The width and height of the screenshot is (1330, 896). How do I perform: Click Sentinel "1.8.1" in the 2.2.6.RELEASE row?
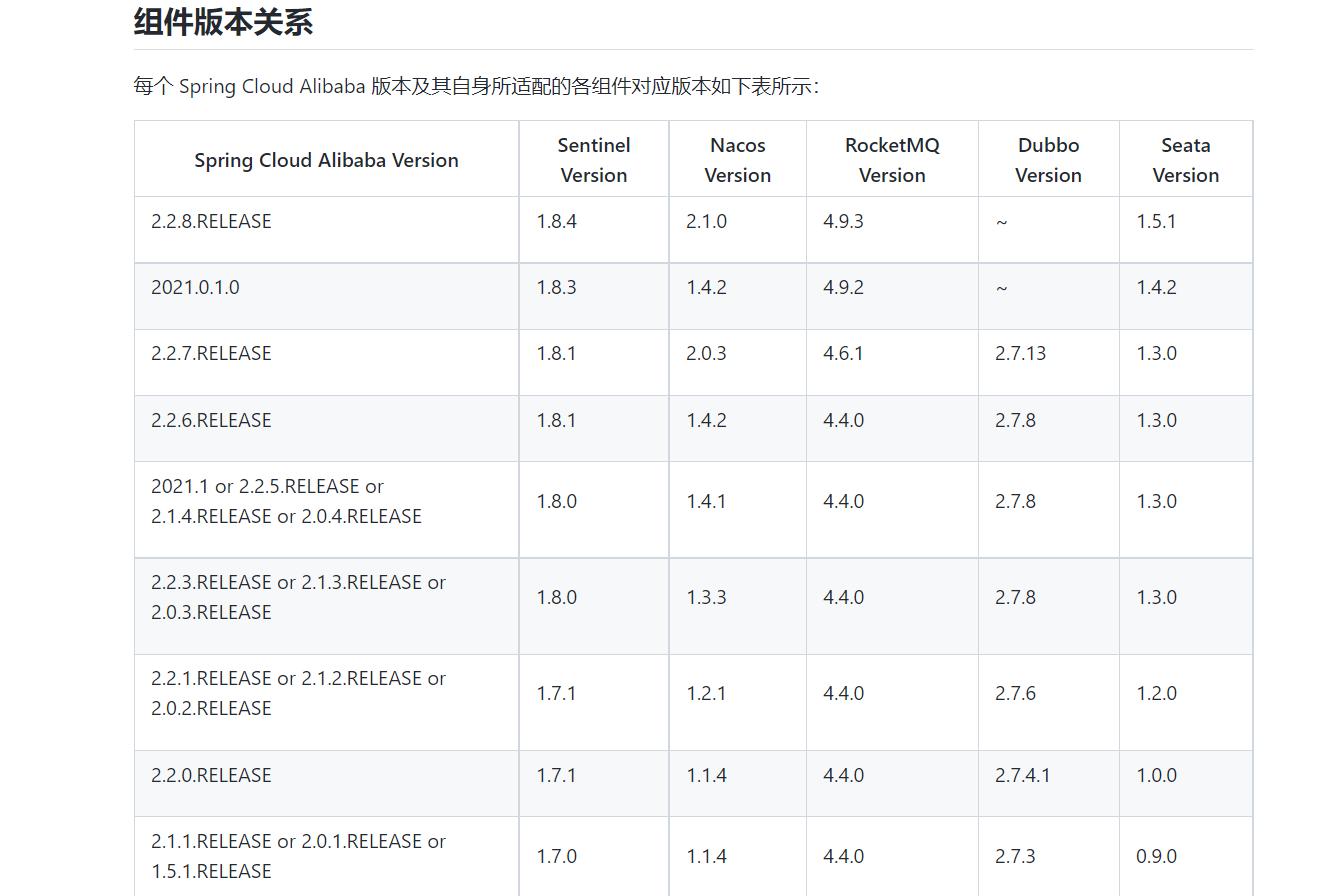tap(556, 420)
